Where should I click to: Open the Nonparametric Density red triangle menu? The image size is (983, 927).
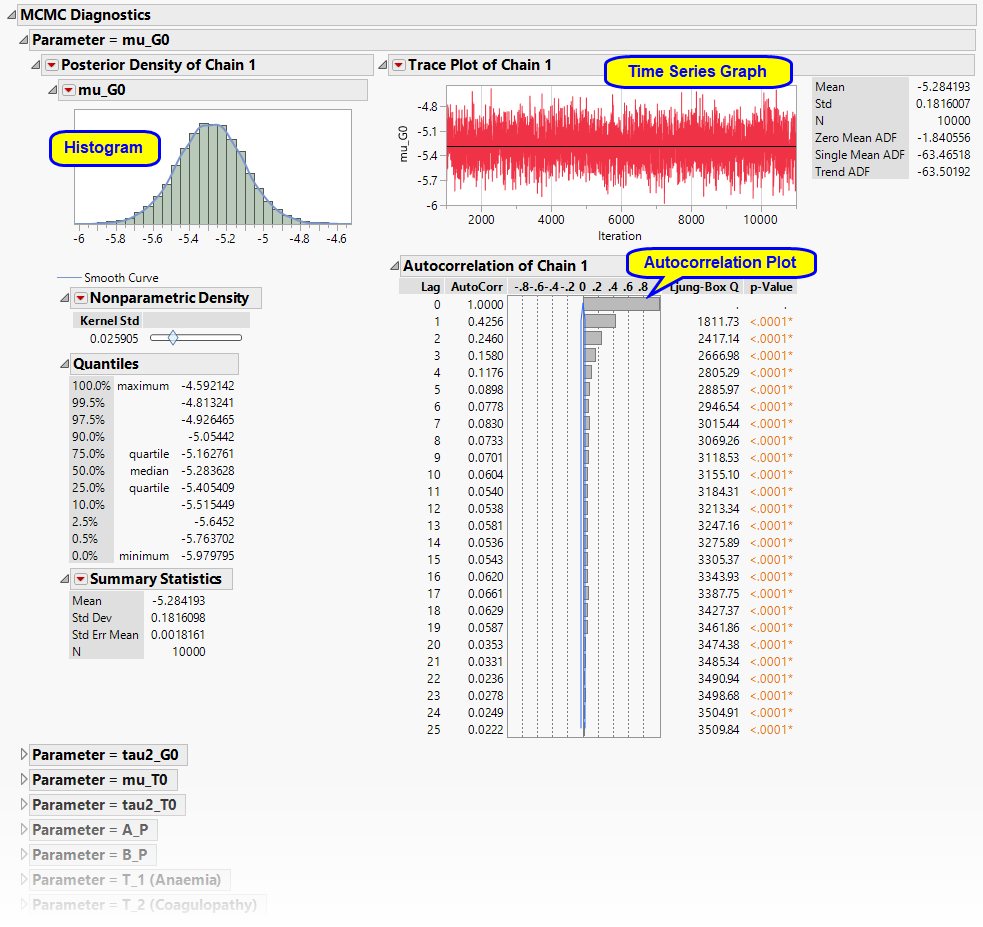[80, 298]
